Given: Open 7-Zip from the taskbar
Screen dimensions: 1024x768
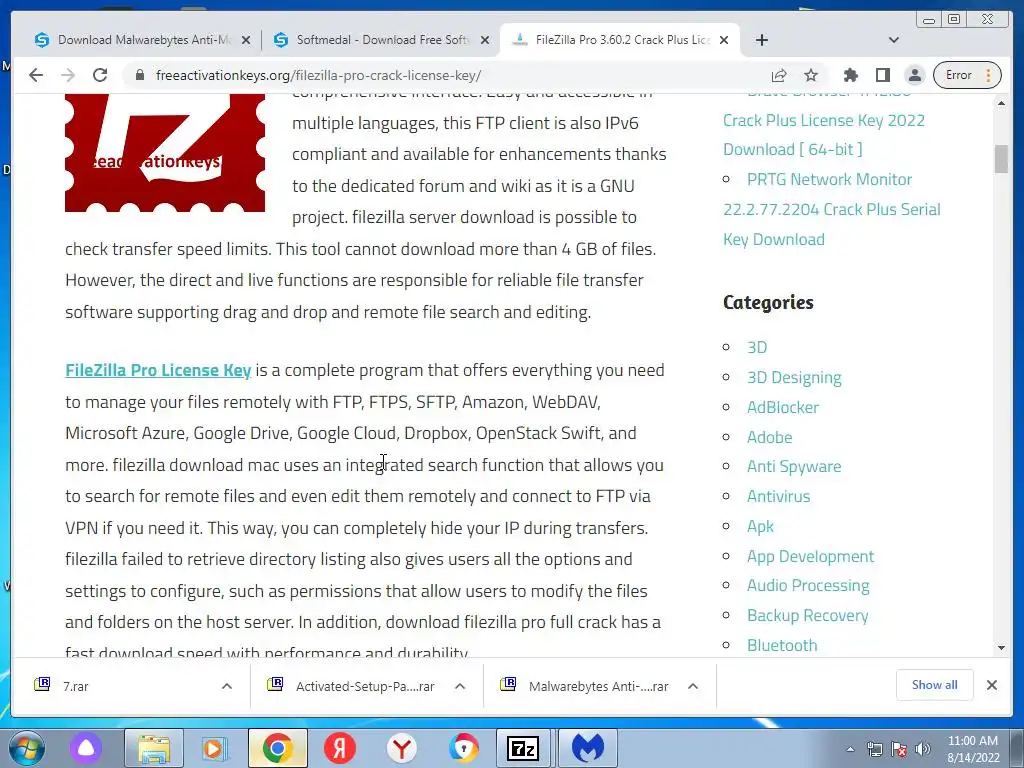Looking at the screenshot, I should point(522,748).
